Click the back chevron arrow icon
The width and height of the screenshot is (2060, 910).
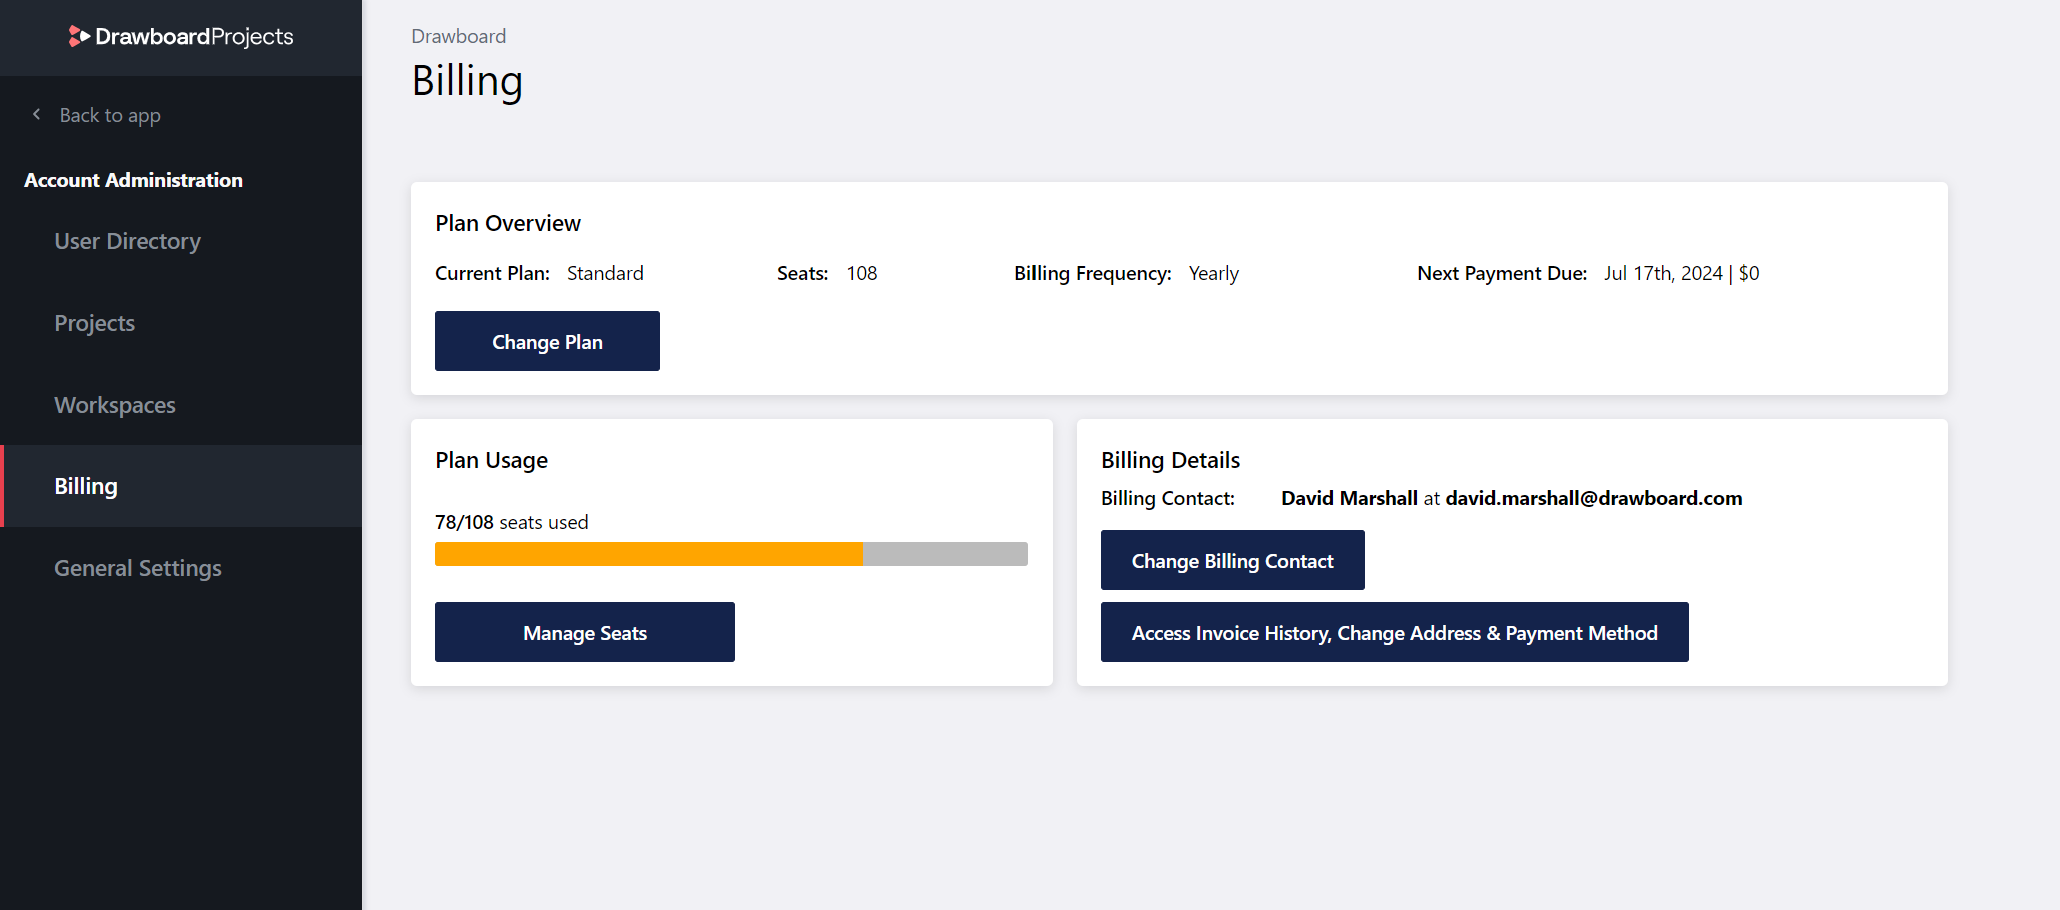37,115
